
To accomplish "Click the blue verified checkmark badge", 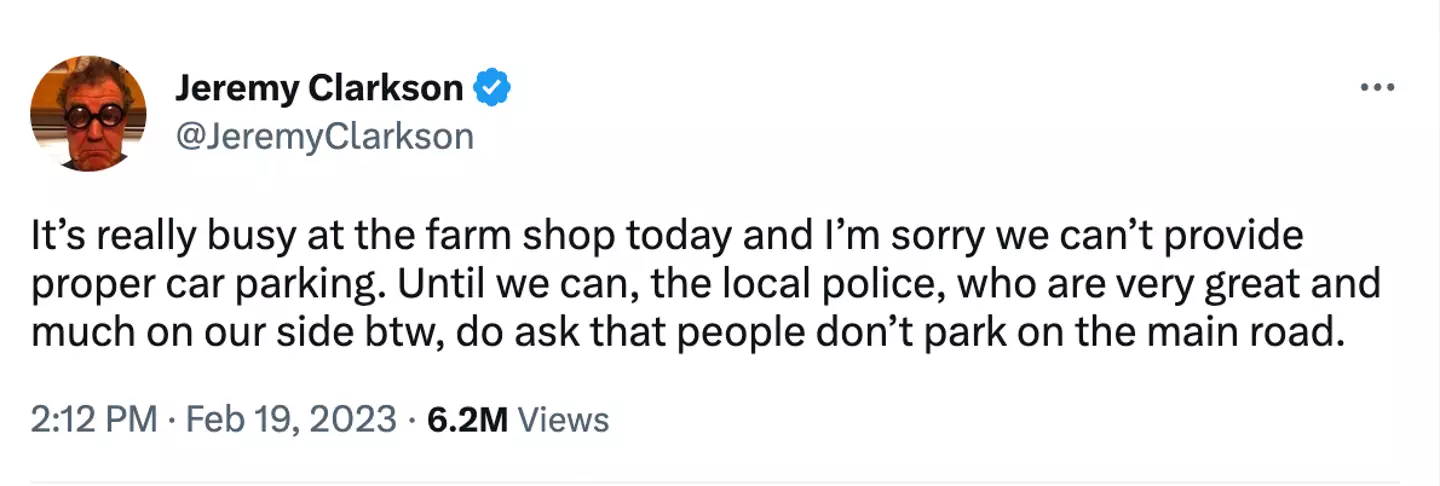I will tap(491, 89).
